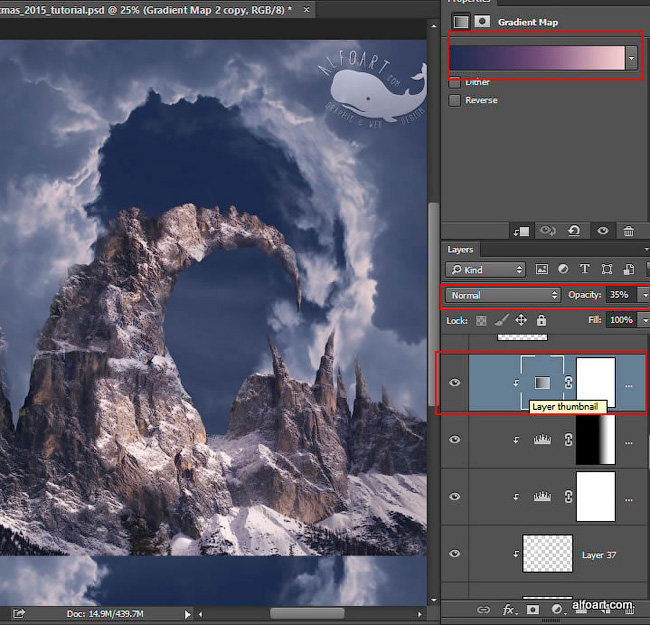Image resolution: width=650 pixels, height=625 pixels.
Task: Enable the Dither checkbox
Action: [x=455, y=82]
